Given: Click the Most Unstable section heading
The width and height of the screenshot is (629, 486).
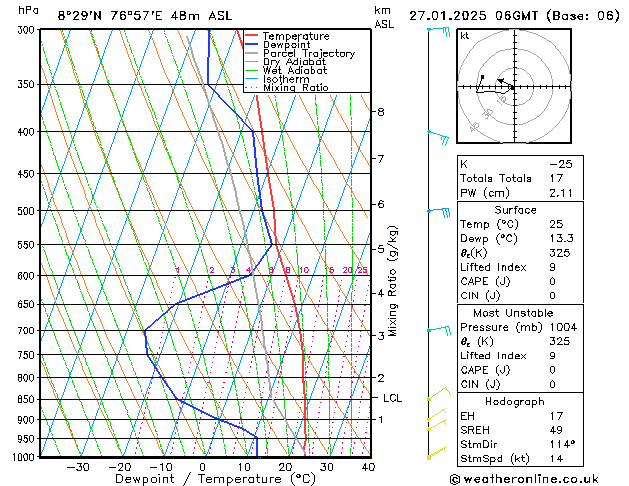Looking at the screenshot, I should [x=513, y=313].
